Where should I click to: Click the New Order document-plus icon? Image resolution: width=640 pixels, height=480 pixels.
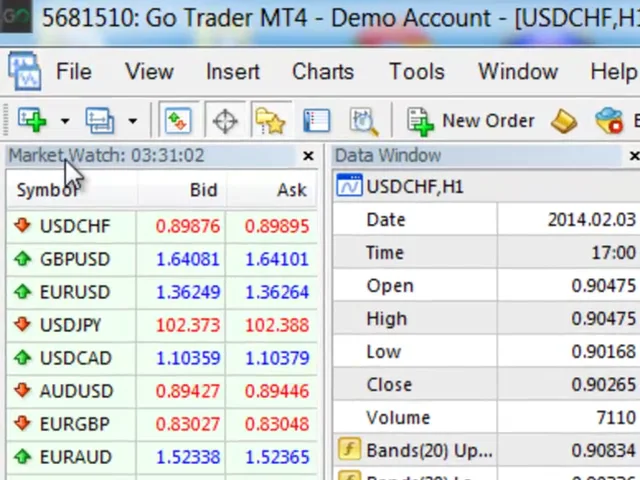pos(420,121)
